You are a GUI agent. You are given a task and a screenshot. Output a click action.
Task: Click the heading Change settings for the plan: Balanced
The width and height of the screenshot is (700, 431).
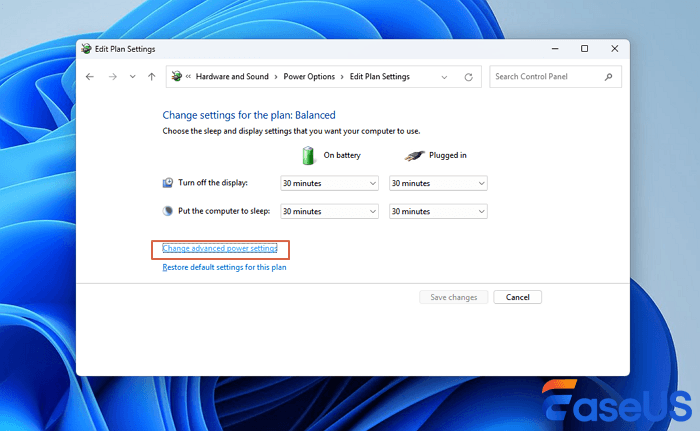[249, 115]
